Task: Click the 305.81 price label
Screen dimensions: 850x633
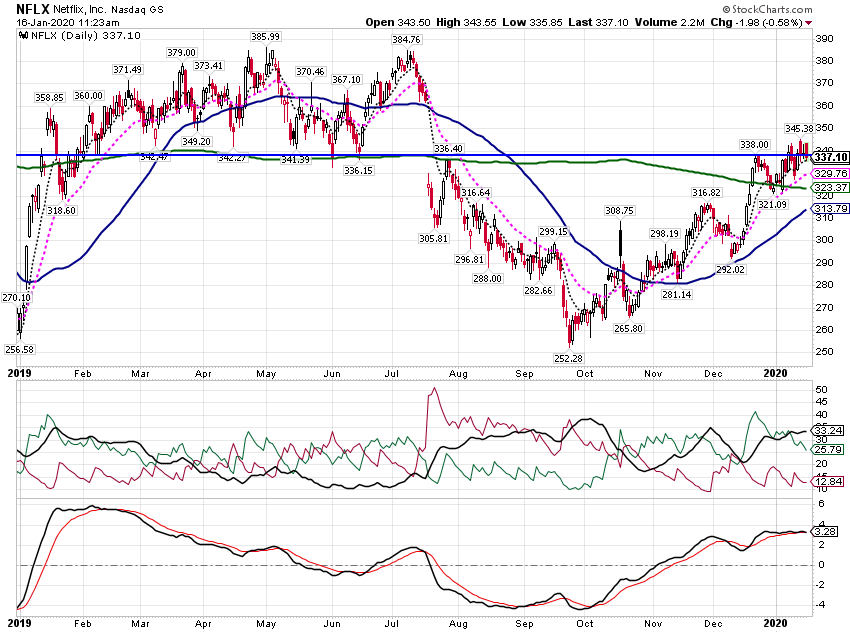Action: click(434, 238)
